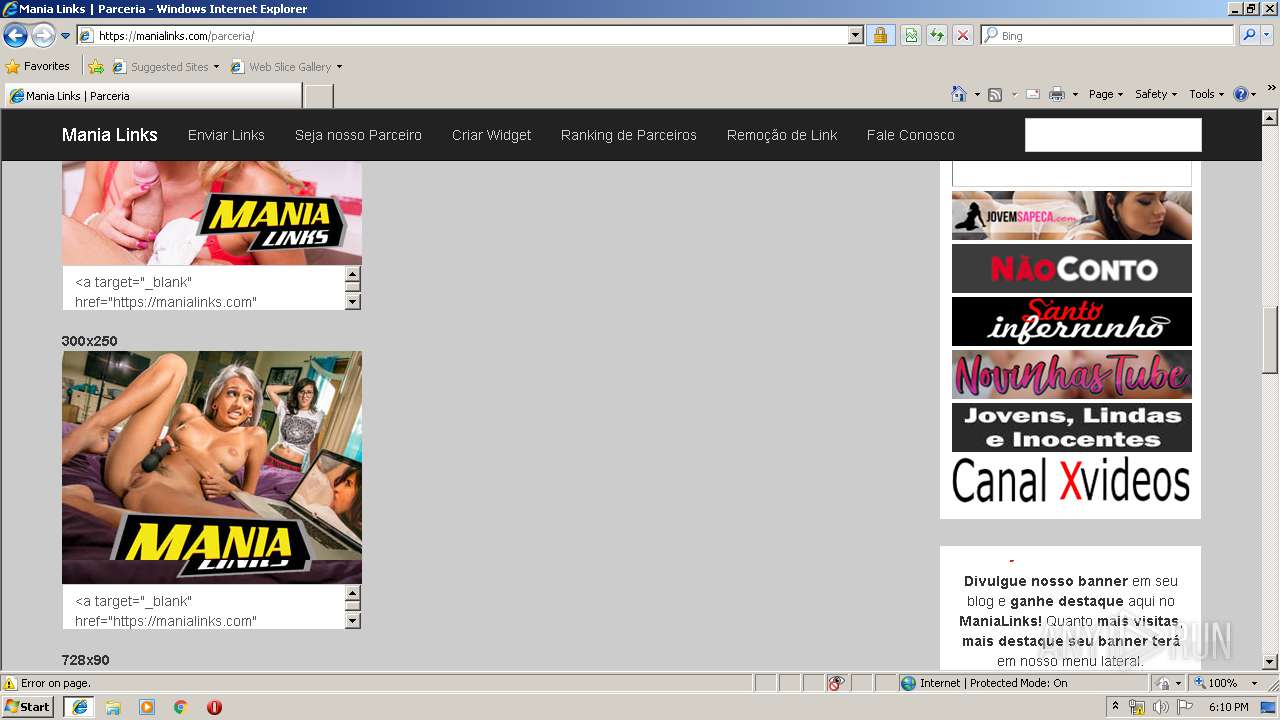Click the scroll-up arrow of the 300x250 embed code box

(352, 594)
